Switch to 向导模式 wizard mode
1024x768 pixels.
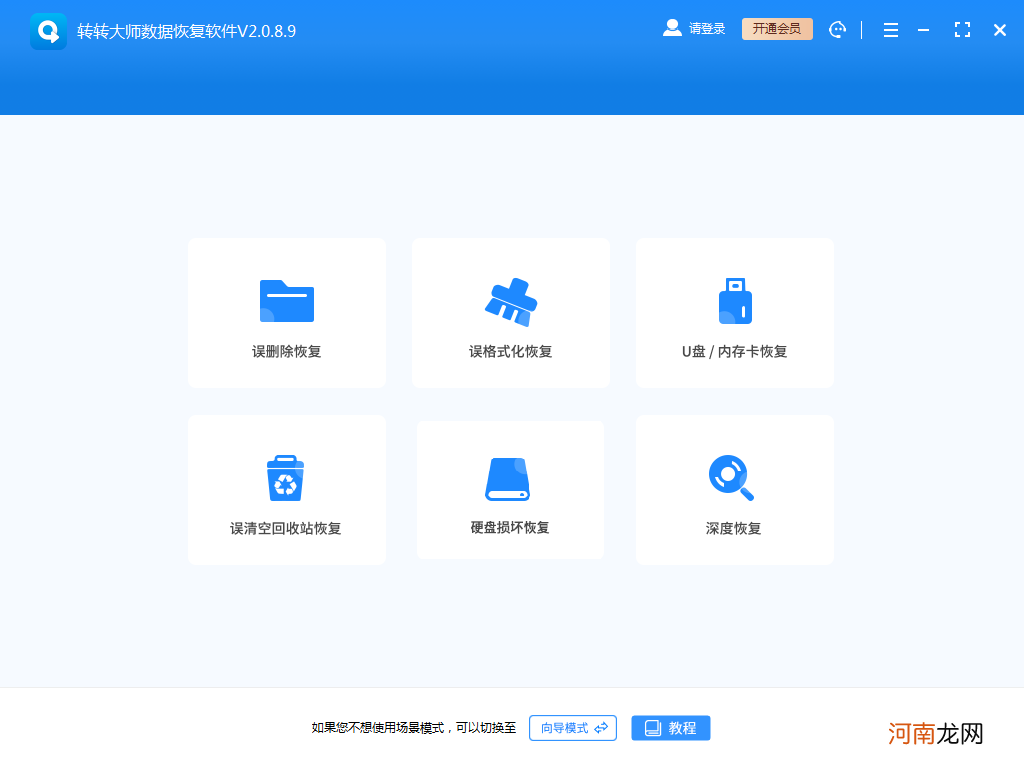pos(572,728)
